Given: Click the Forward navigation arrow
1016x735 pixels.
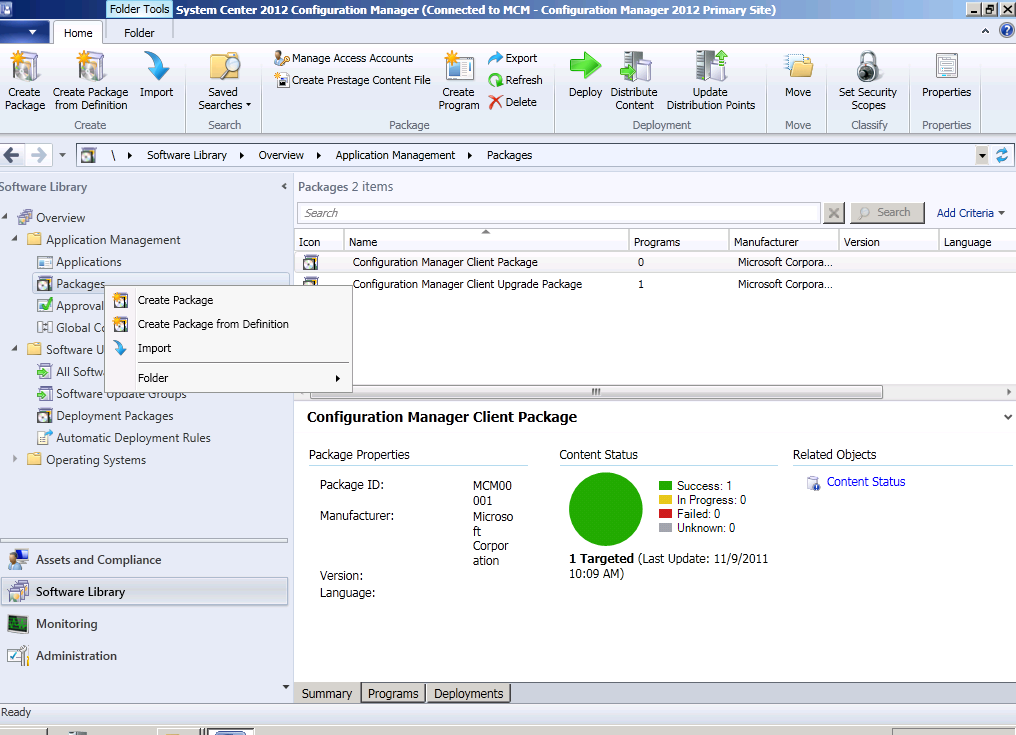Looking at the screenshot, I should click(39, 155).
